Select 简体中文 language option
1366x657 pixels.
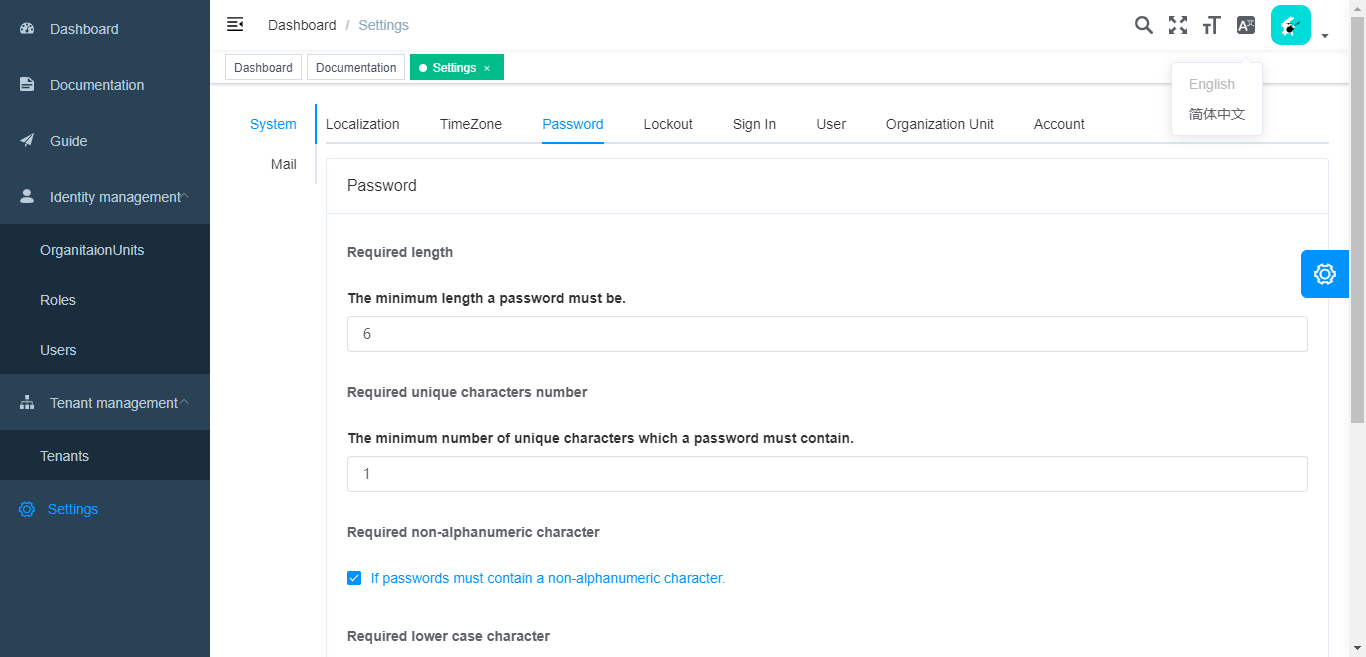[x=1216, y=114]
